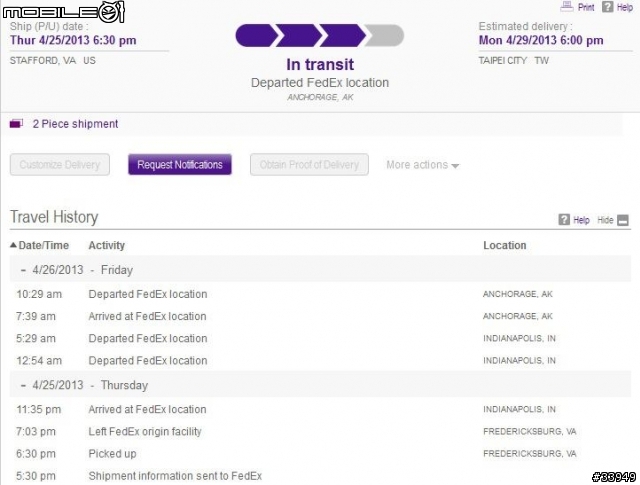The height and width of the screenshot is (485, 640).
Task: Click the In transit status heading
Action: click(320, 65)
